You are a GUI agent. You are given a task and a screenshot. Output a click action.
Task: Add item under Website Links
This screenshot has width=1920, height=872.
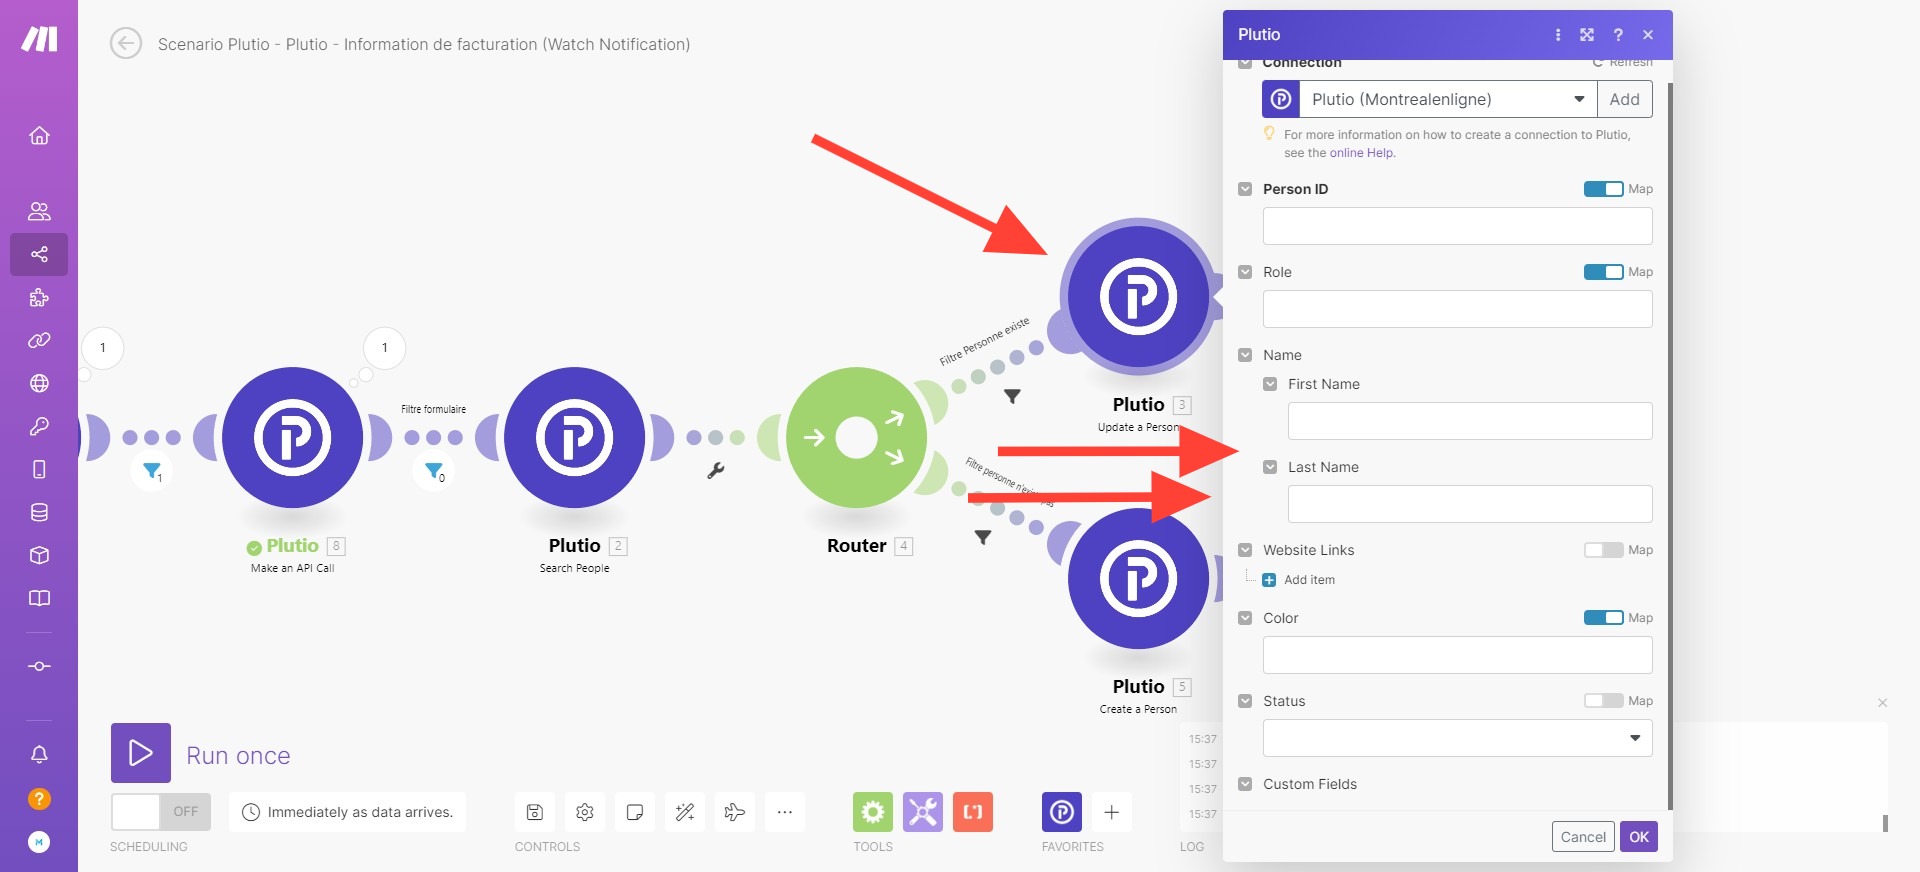1298,580
